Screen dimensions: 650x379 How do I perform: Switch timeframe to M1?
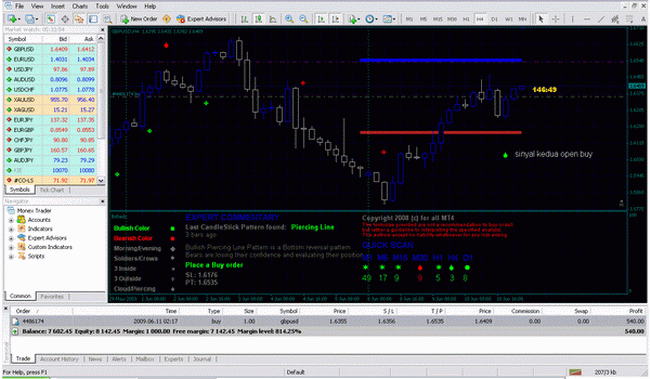409,19
